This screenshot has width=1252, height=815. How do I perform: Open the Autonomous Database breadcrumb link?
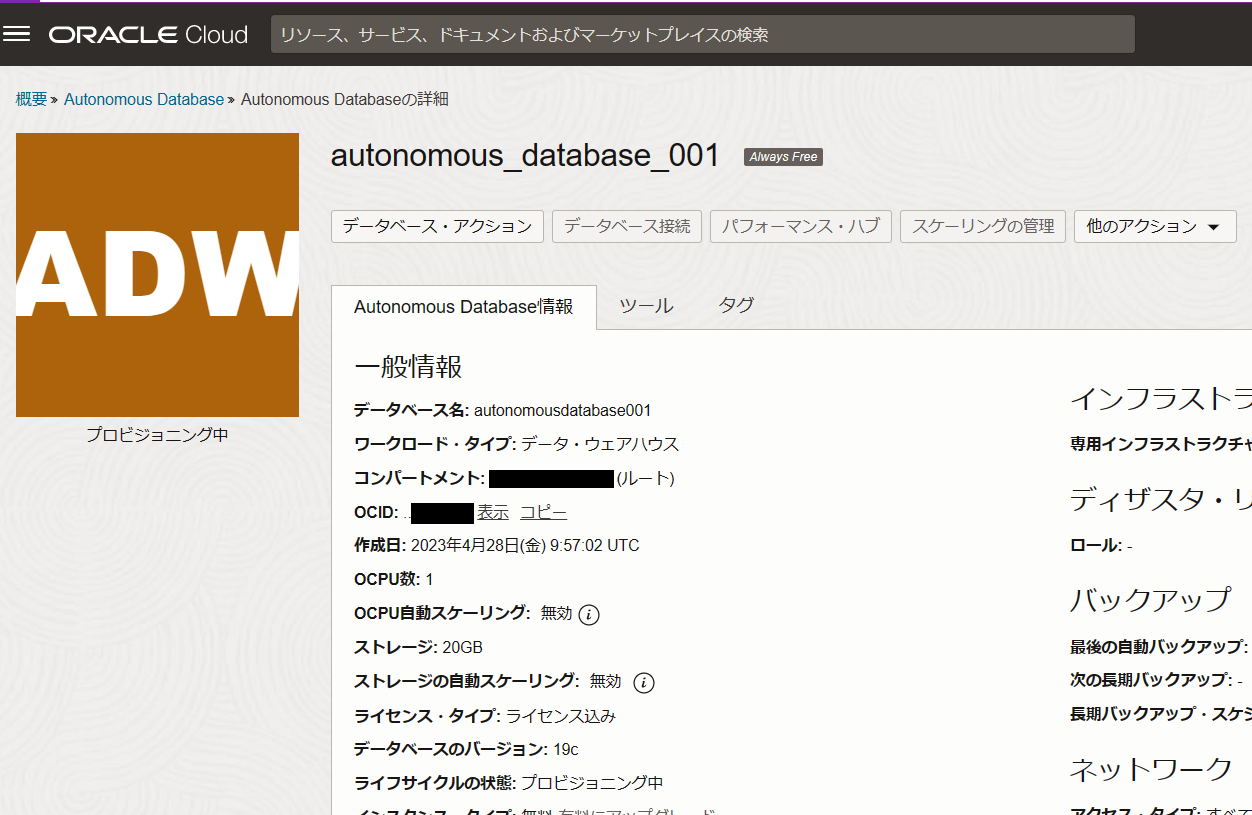point(144,99)
